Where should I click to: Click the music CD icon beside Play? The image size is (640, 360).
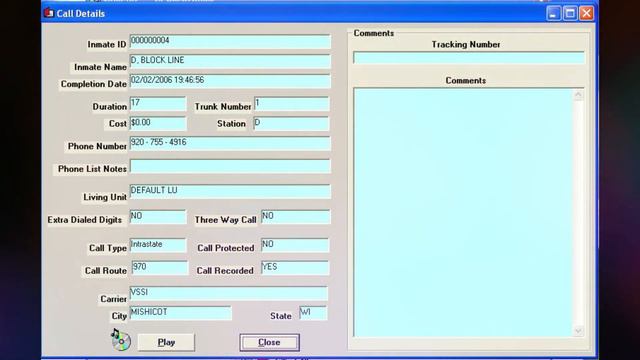pos(121,340)
